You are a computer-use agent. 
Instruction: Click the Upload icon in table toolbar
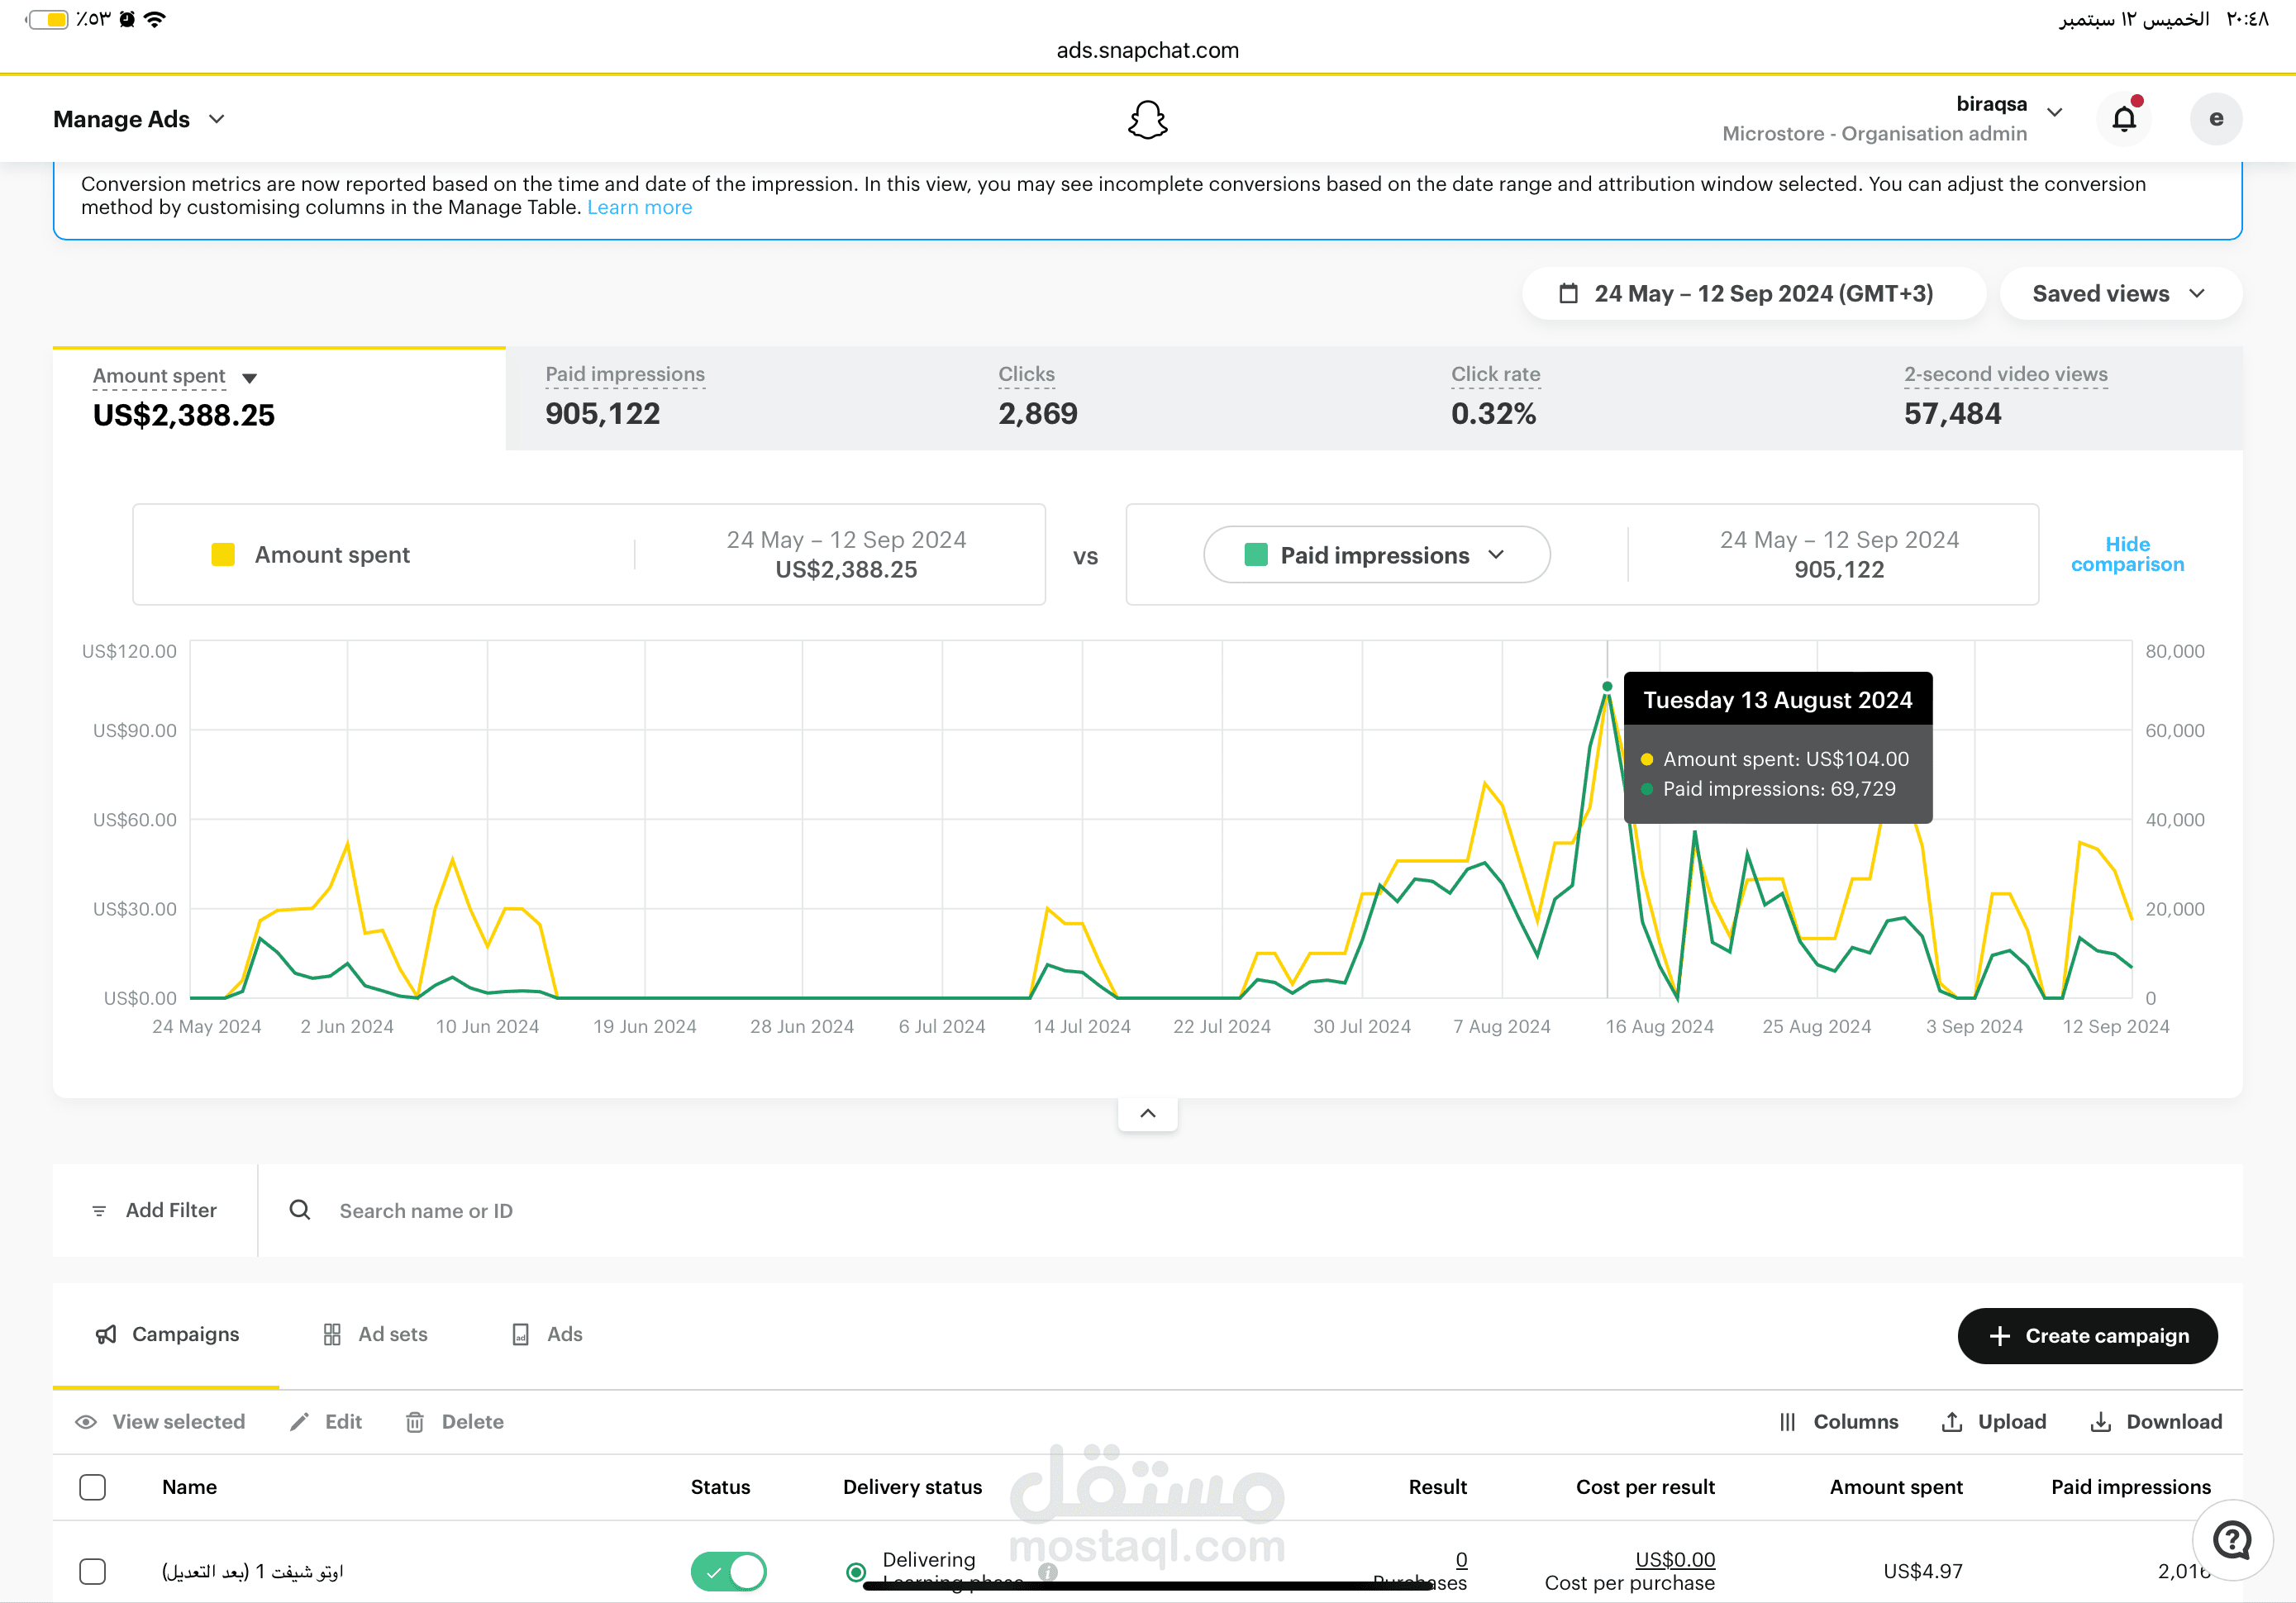(x=1951, y=1422)
